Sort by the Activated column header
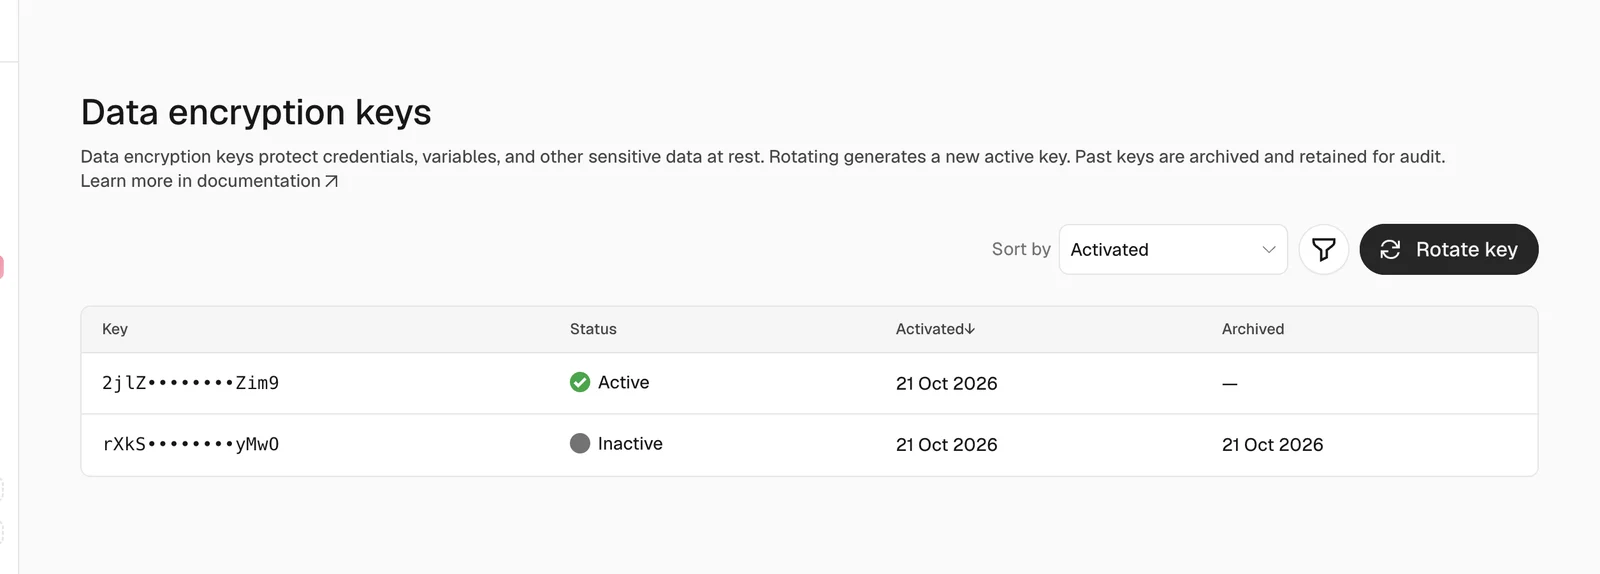Image resolution: width=1600 pixels, height=574 pixels. click(x=935, y=329)
